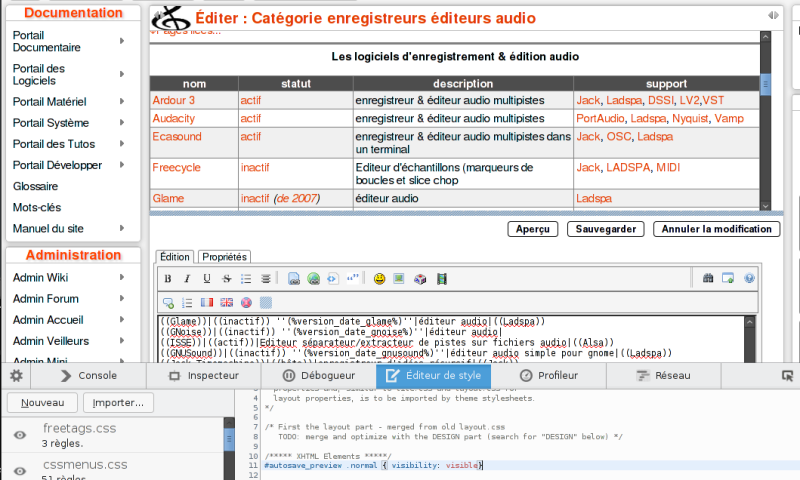Apply italic formatting in editor toolbar
Screen dimensions: 800x480
point(188,278)
